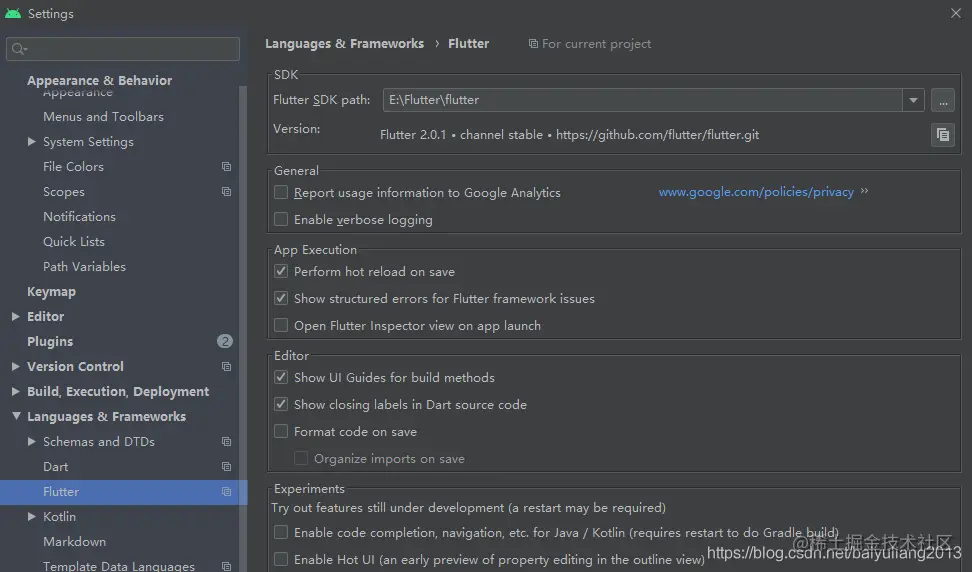Screen dimensions: 972x572
Task: Click the Plugins update count badge
Action: (x=225, y=341)
